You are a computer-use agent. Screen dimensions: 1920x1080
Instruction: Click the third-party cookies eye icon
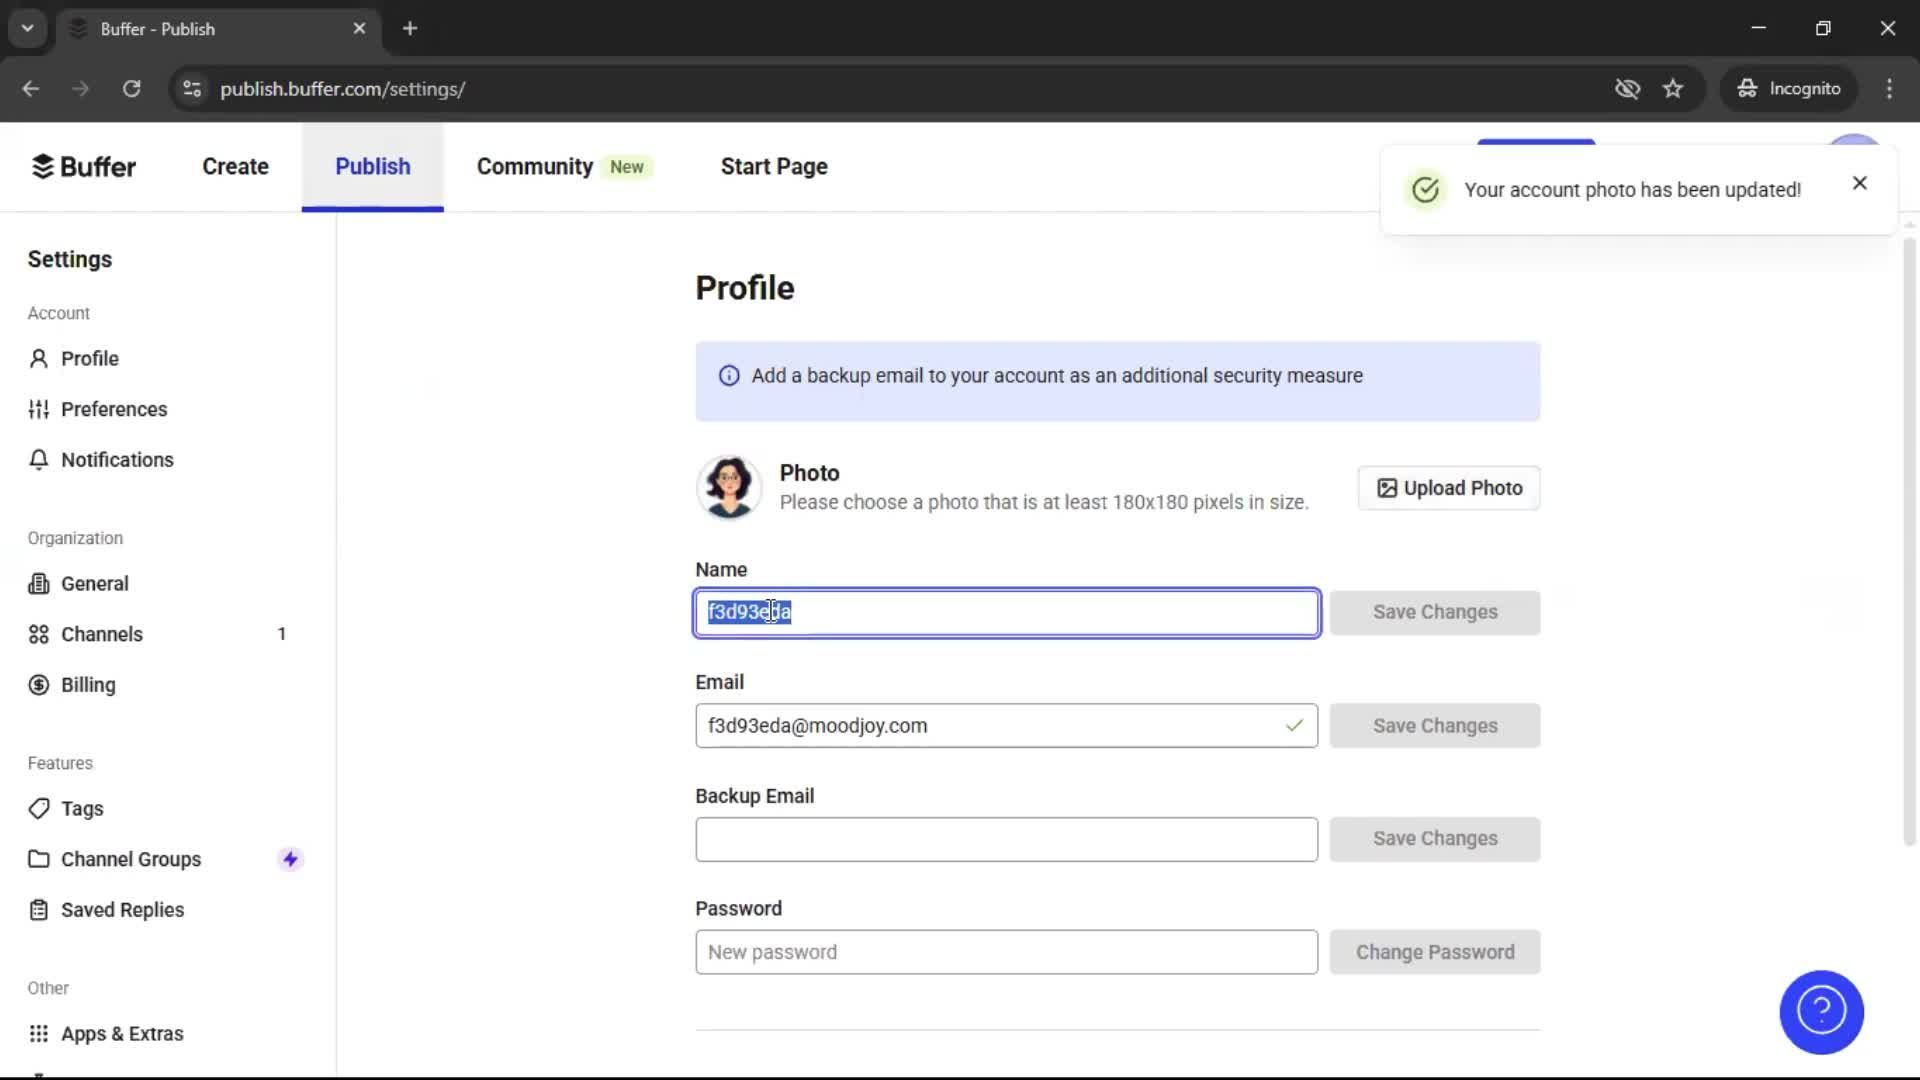point(1628,89)
